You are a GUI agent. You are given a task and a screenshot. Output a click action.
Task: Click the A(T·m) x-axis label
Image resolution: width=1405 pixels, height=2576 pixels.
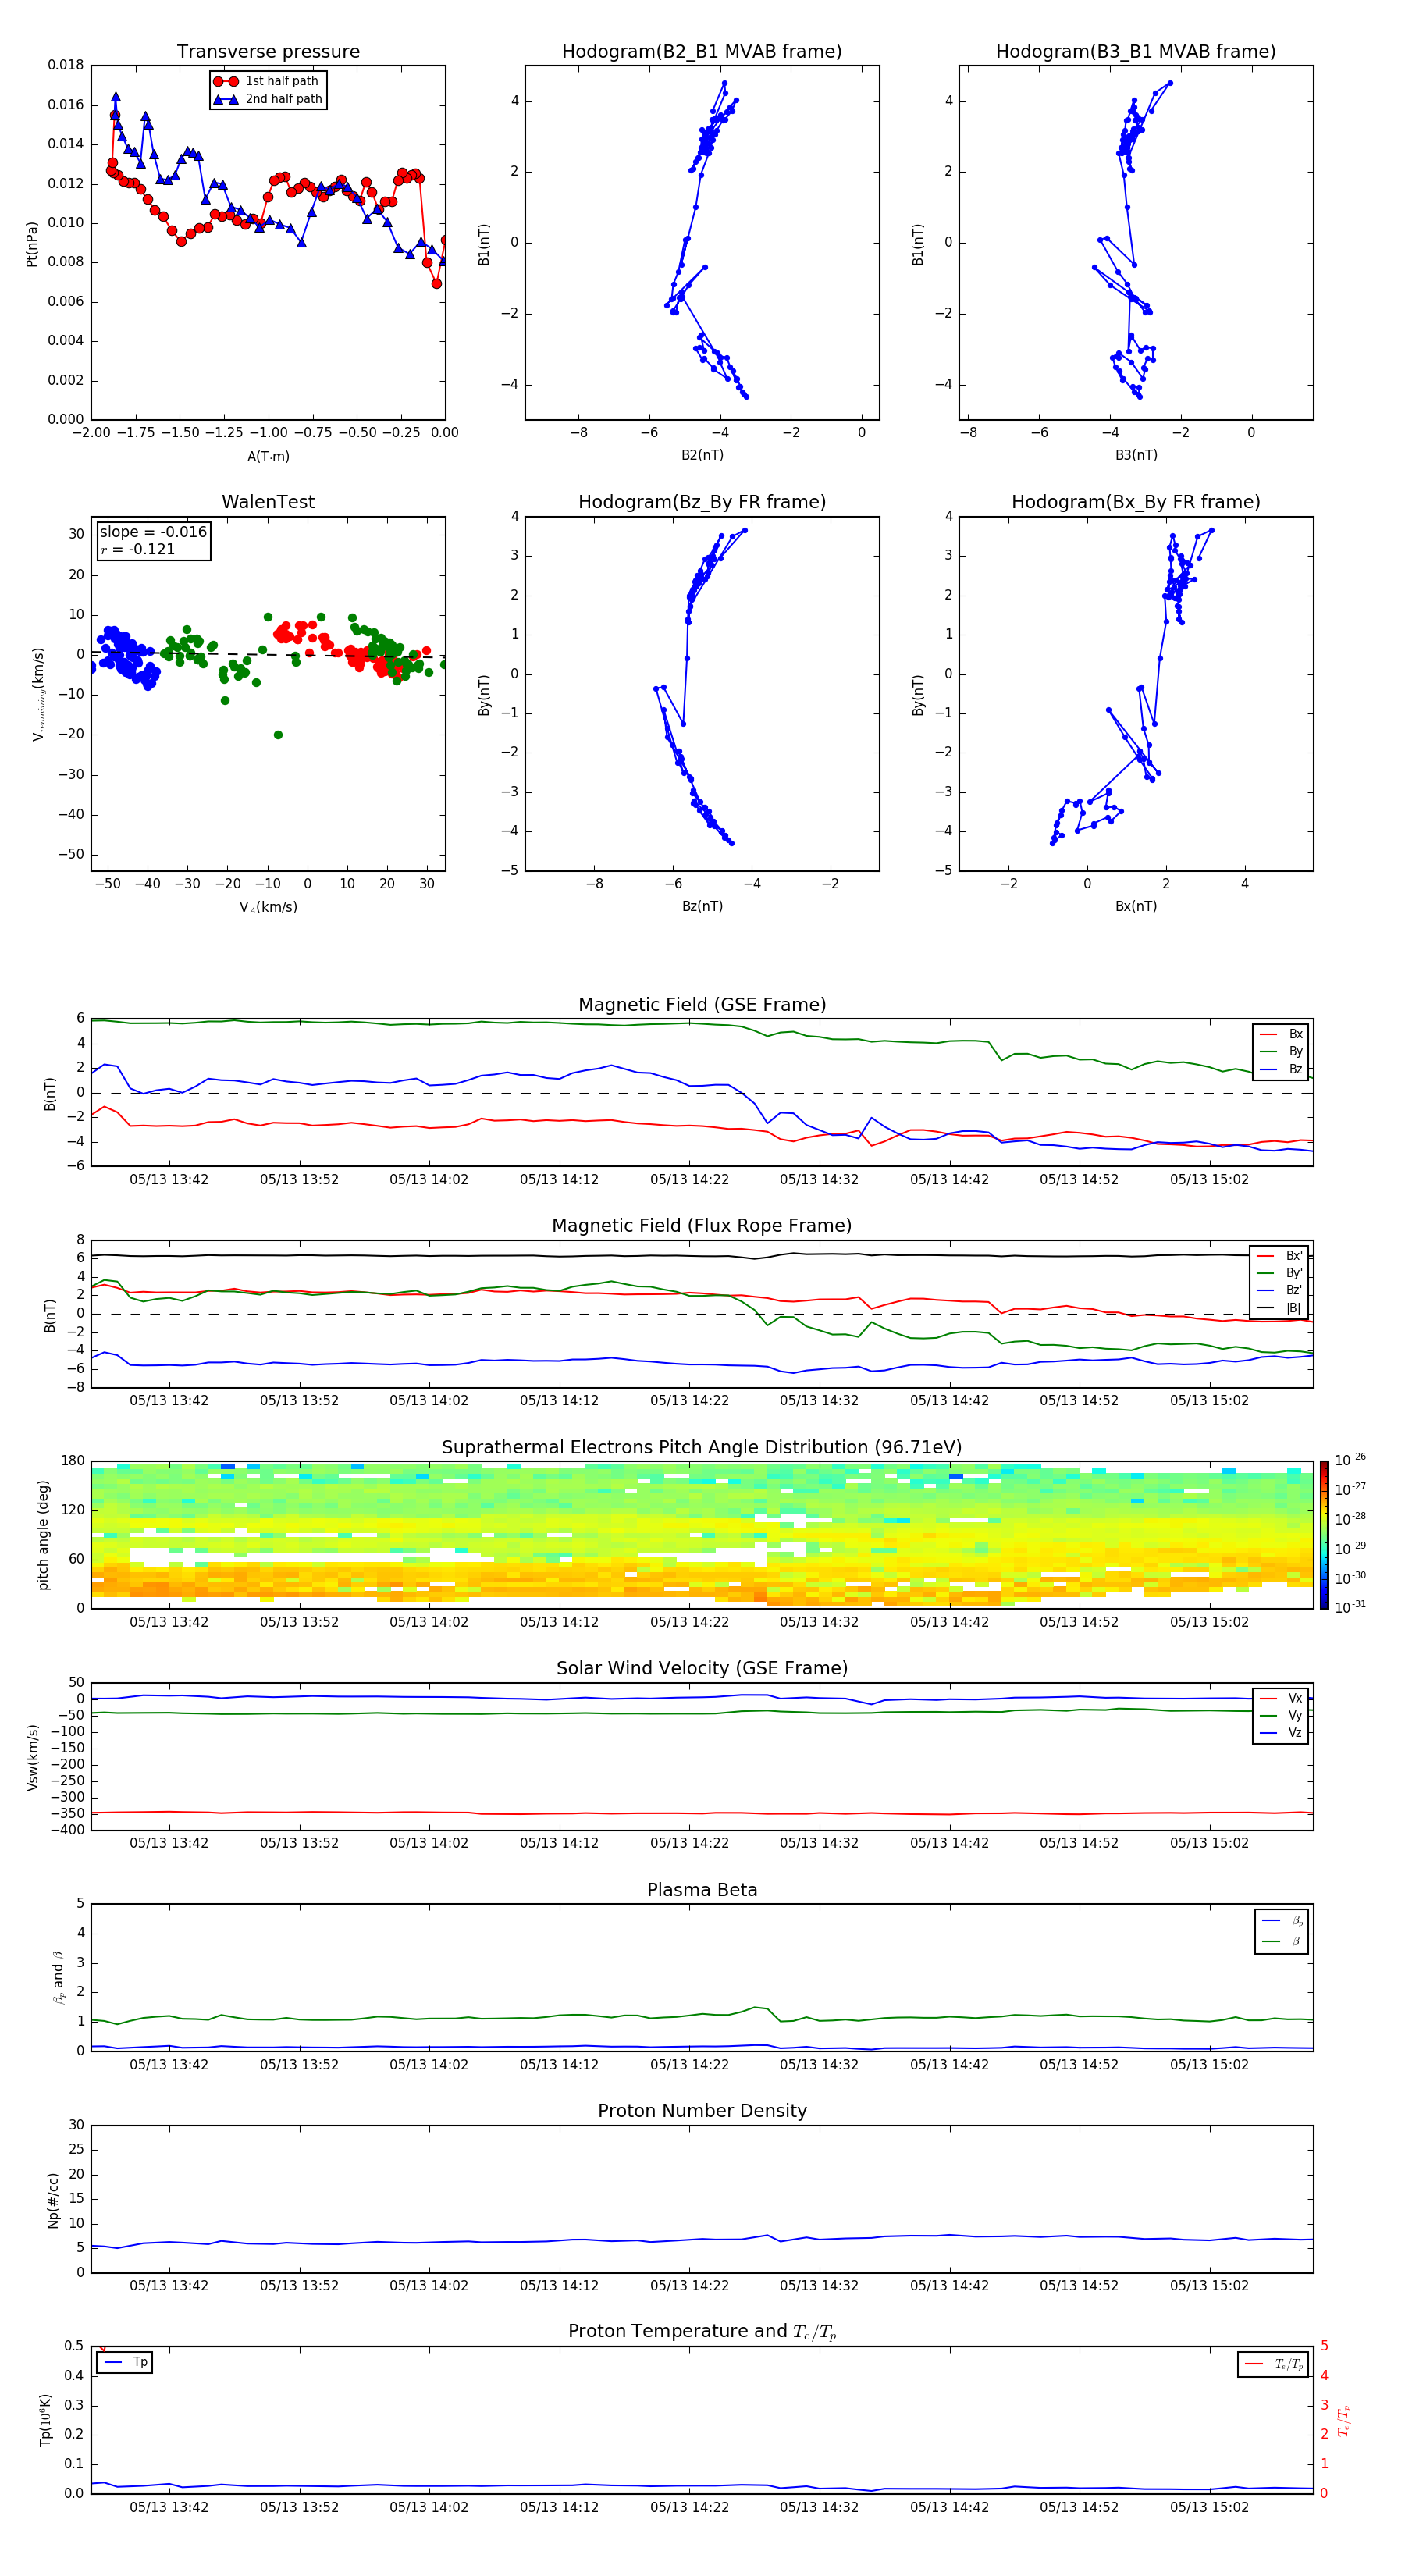coord(268,457)
